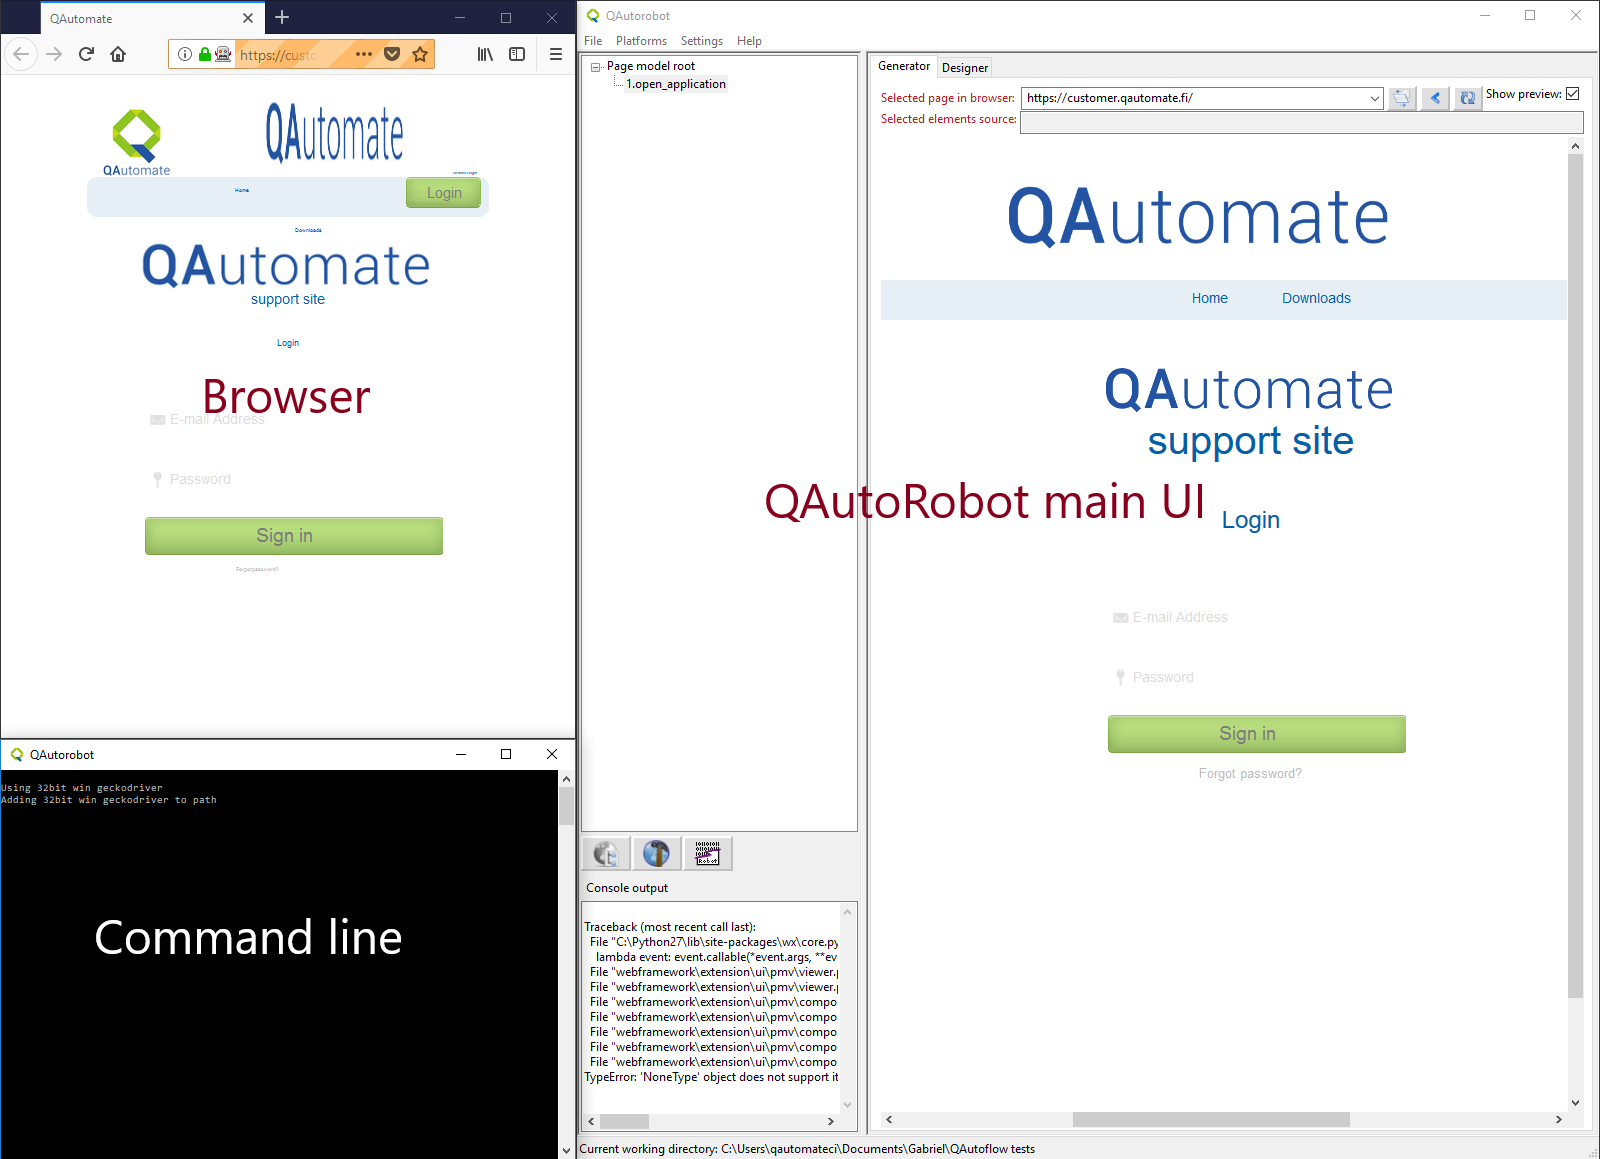Open Firefox page actions ellipsis menu
The height and width of the screenshot is (1159, 1600).
tap(364, 54)
